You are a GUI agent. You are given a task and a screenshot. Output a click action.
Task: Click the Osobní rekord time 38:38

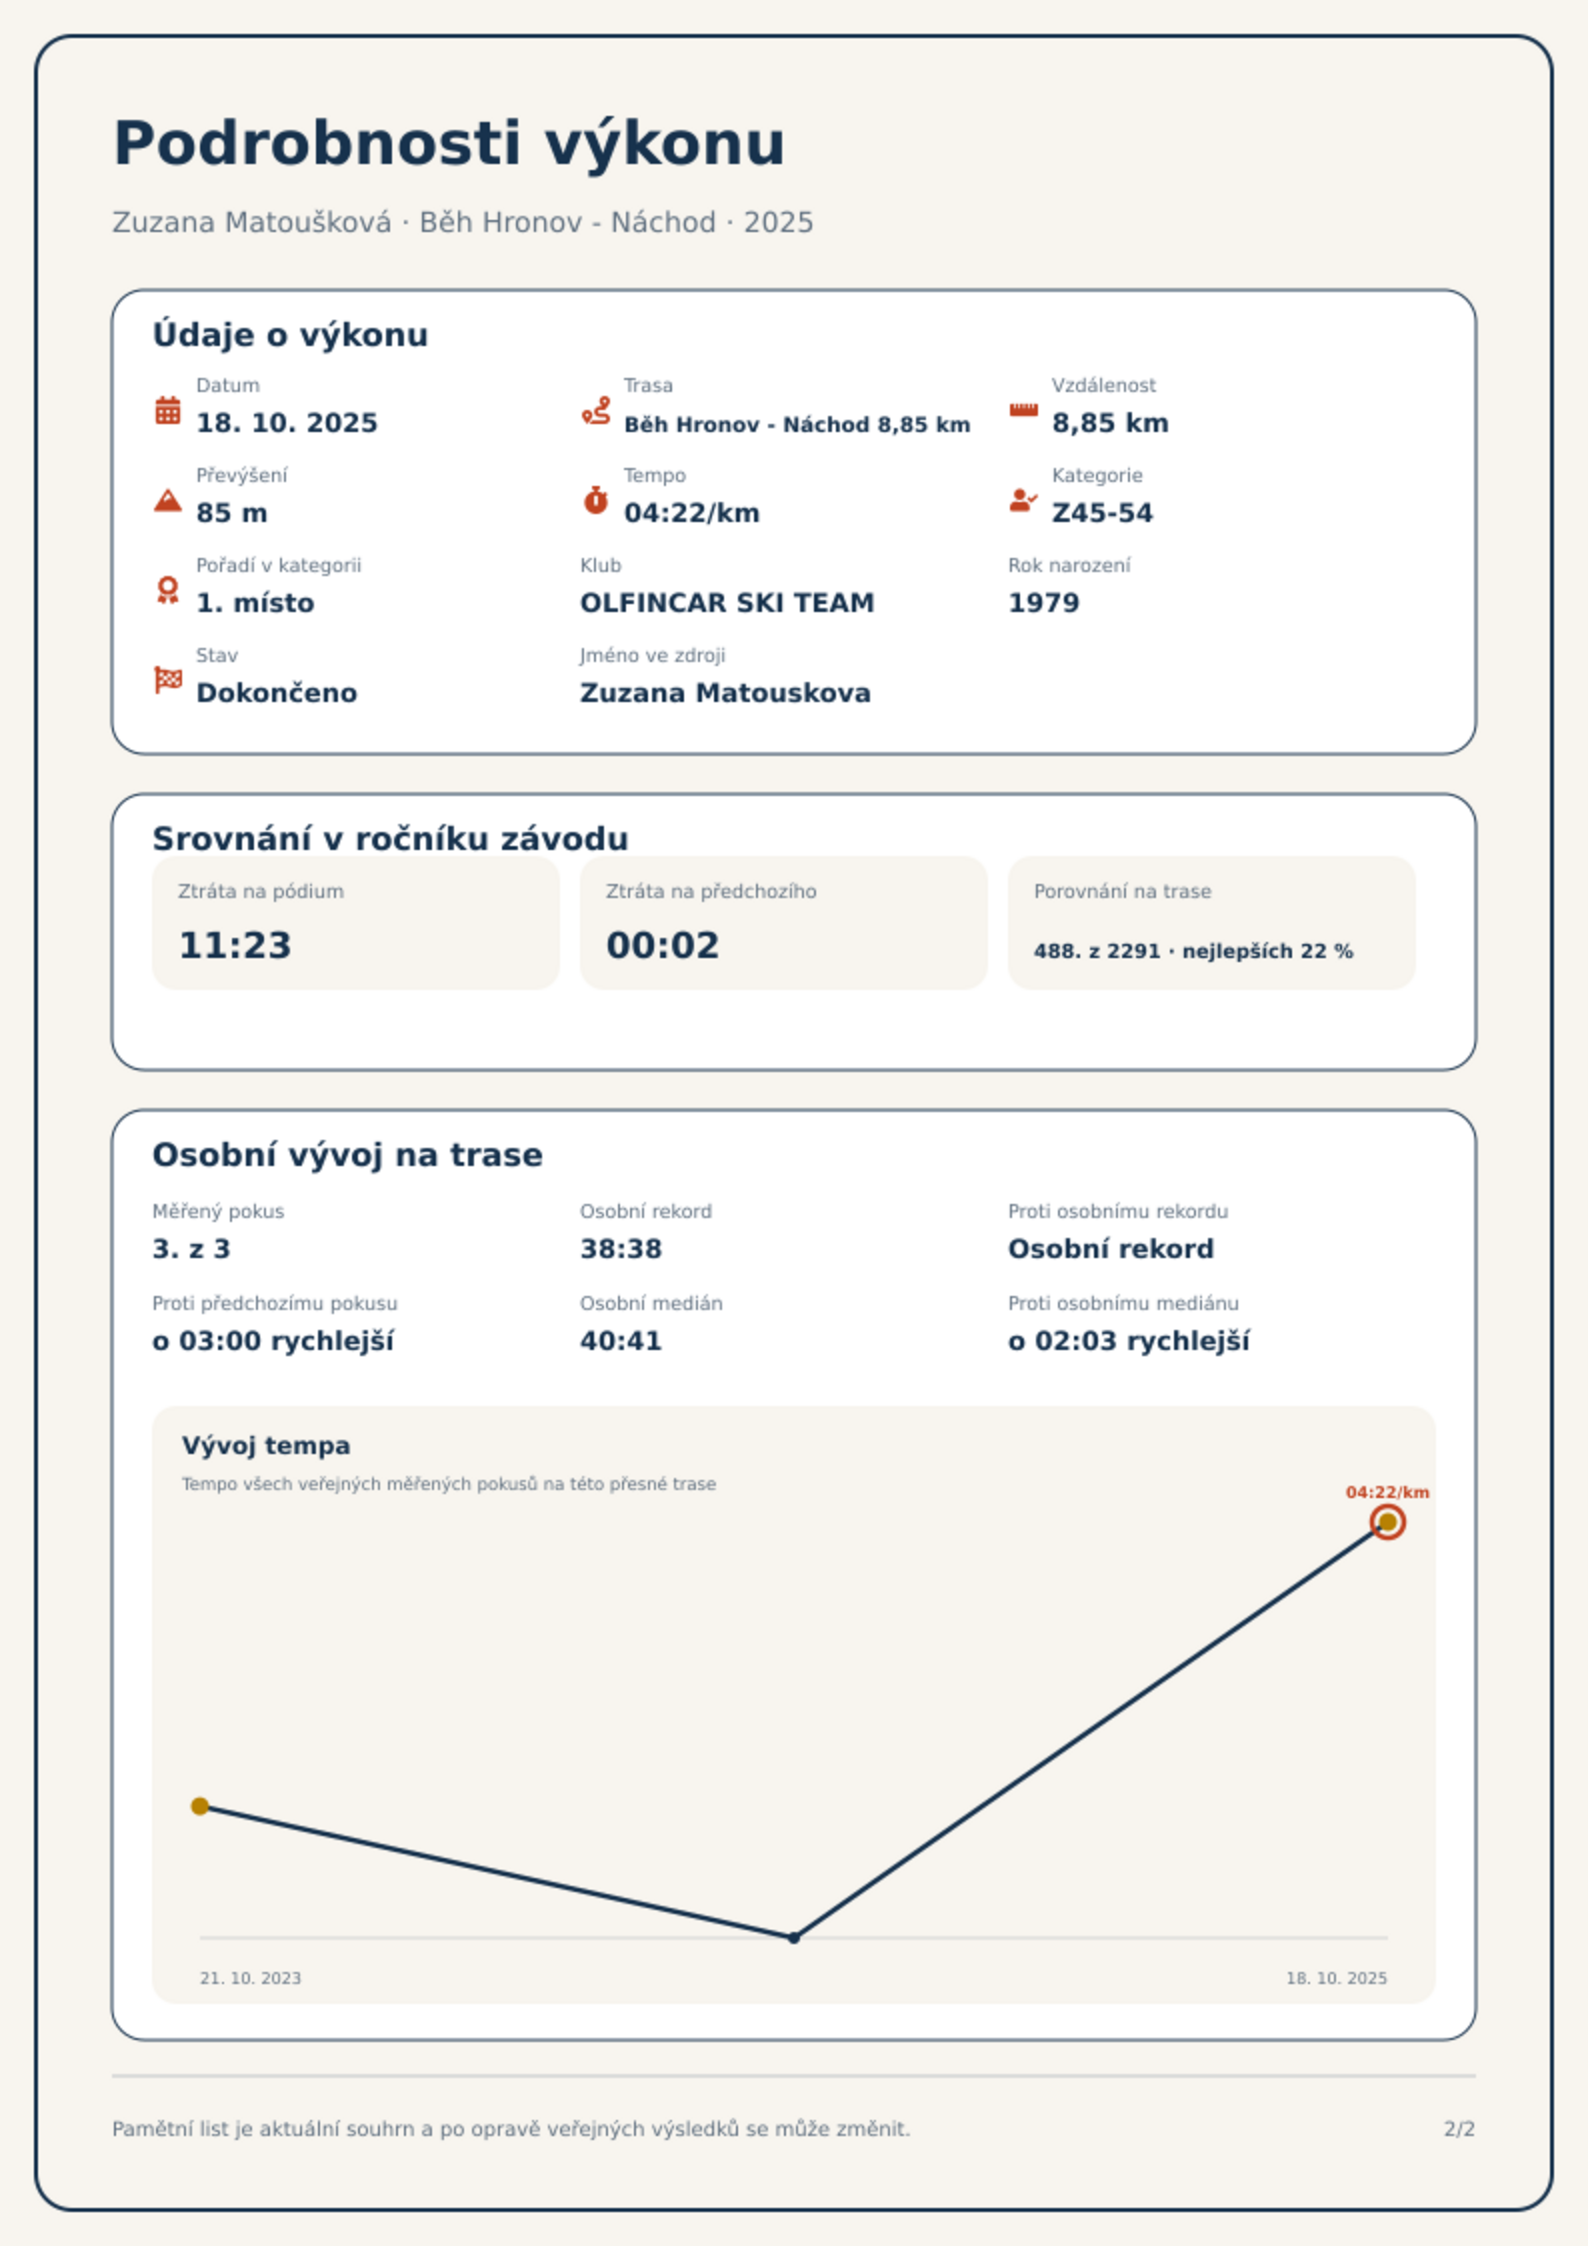point(621,1249)
